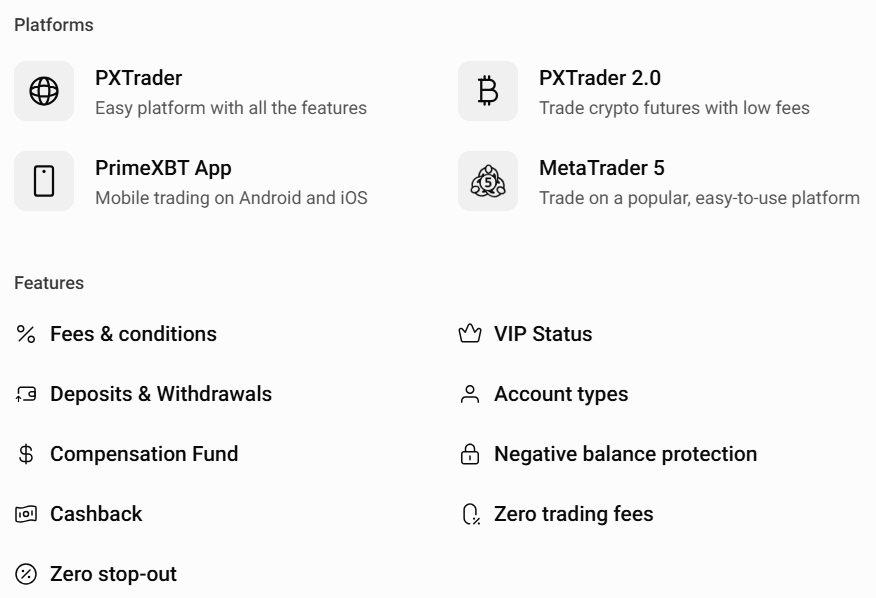Select MetaTrader 5 platform text
This screenshot has width=876, height=598.
[x=601, y=168]
